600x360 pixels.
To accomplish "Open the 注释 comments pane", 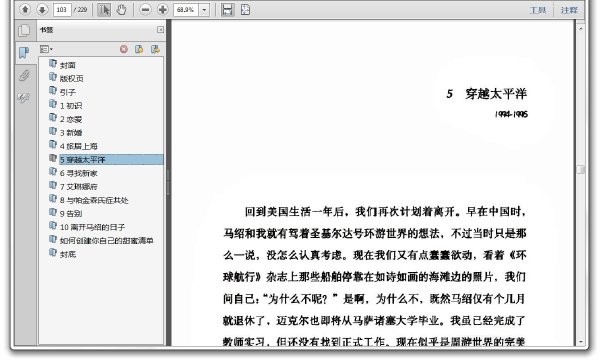I will click(569, 10).
